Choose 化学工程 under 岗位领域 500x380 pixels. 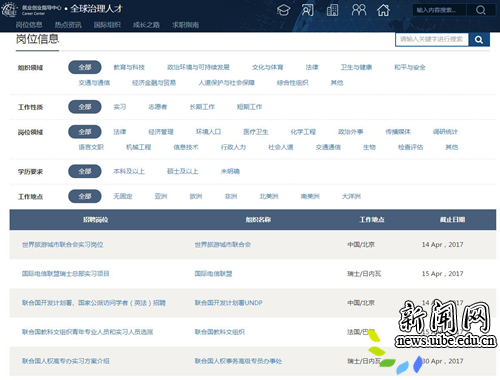coord(303,132)
